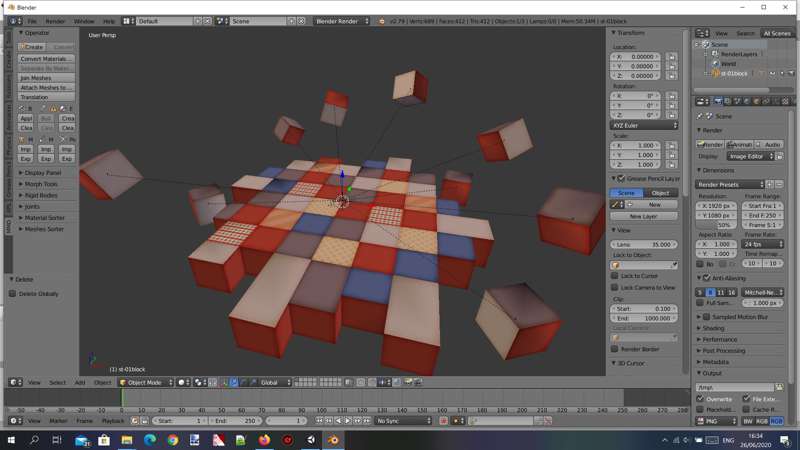This screenshot has height=450, width=800.
Task: Open the Object Mode selector
Action: coord(146,382)
